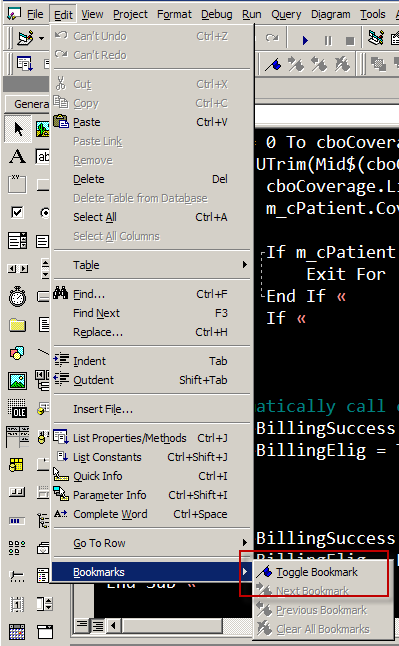Select the PictureBox control in toolbox

[x=42, y=129]
